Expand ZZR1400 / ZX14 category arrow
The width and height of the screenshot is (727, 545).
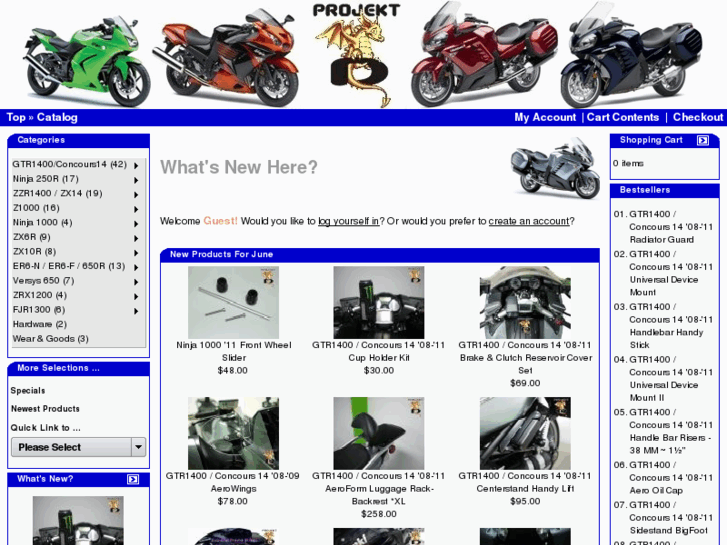tap(136, 195)
